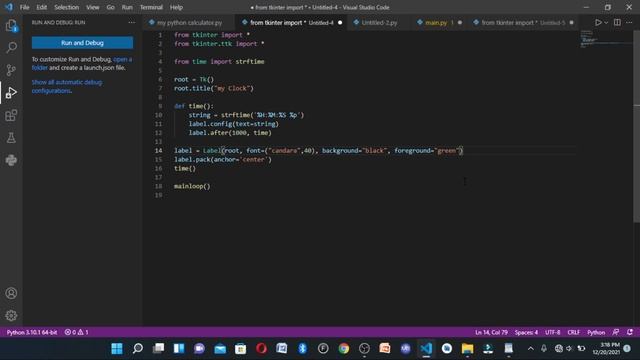640x360 pixels.
Task: Open the Terminal menu
Action: click(x=151, y=7)
